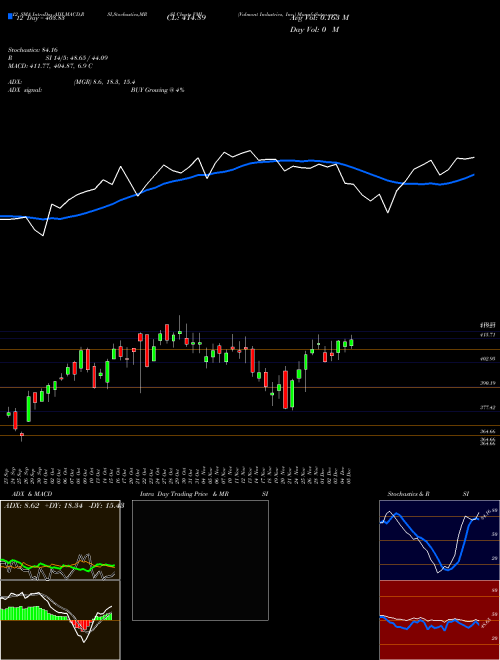
Task: Click the 'Avg Vol: 0.163 M' readout
Action: pyautogui.click(x=319, y=18)
